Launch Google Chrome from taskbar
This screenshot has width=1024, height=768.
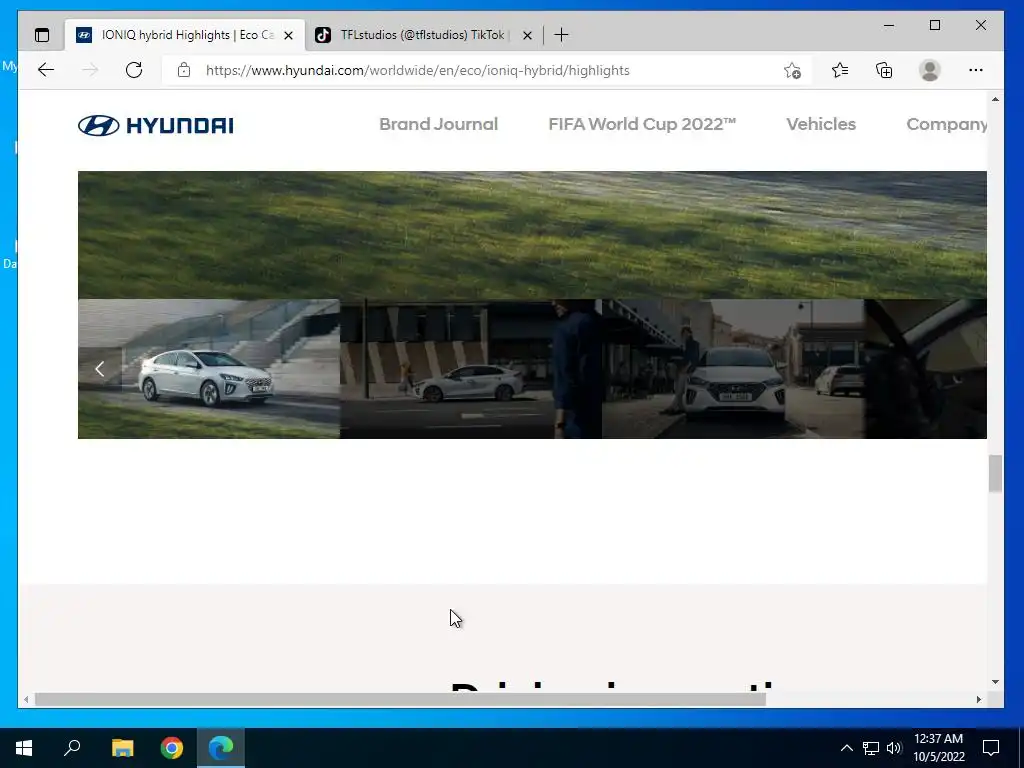click(172, 748)
